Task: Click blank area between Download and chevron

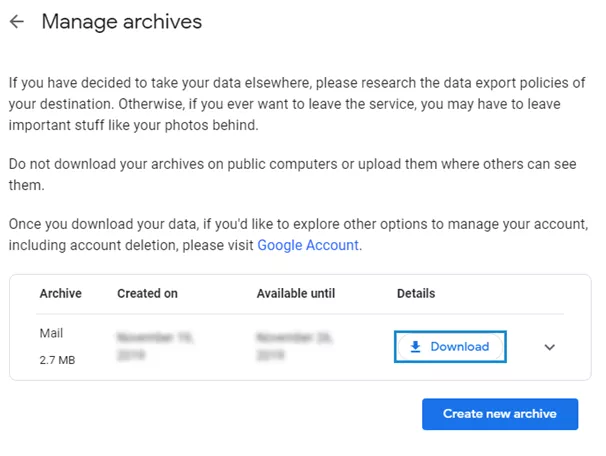Action: [x=523, y=347]
